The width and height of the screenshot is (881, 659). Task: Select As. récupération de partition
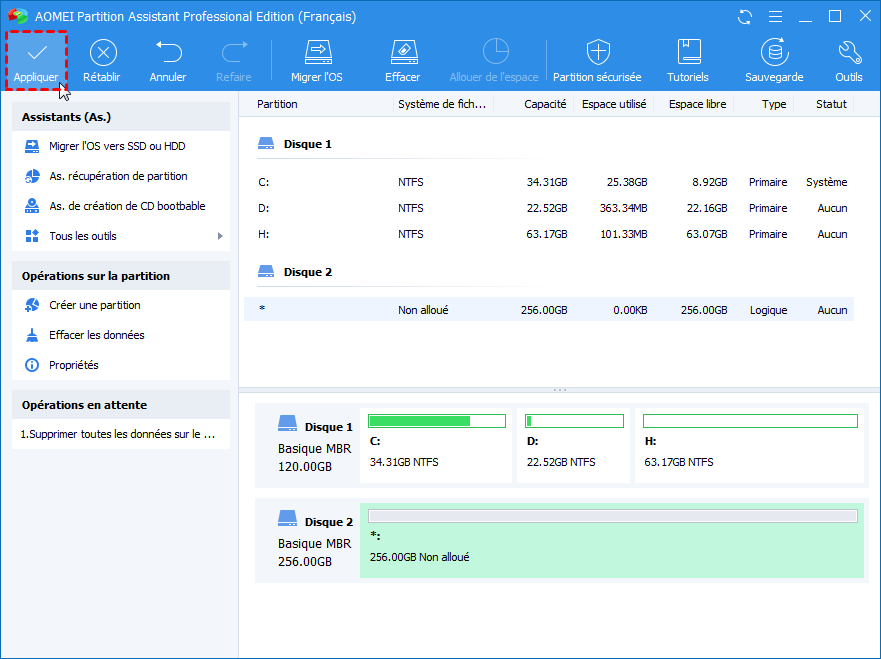[118, 176]
